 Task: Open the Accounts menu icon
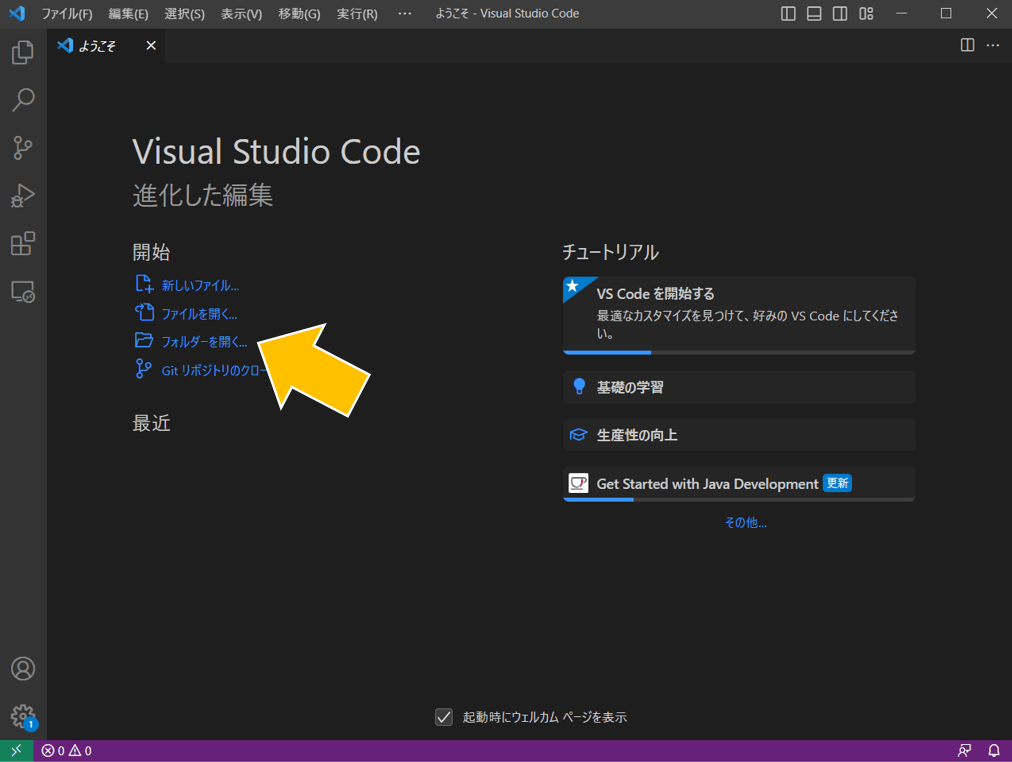coord(23,668)
